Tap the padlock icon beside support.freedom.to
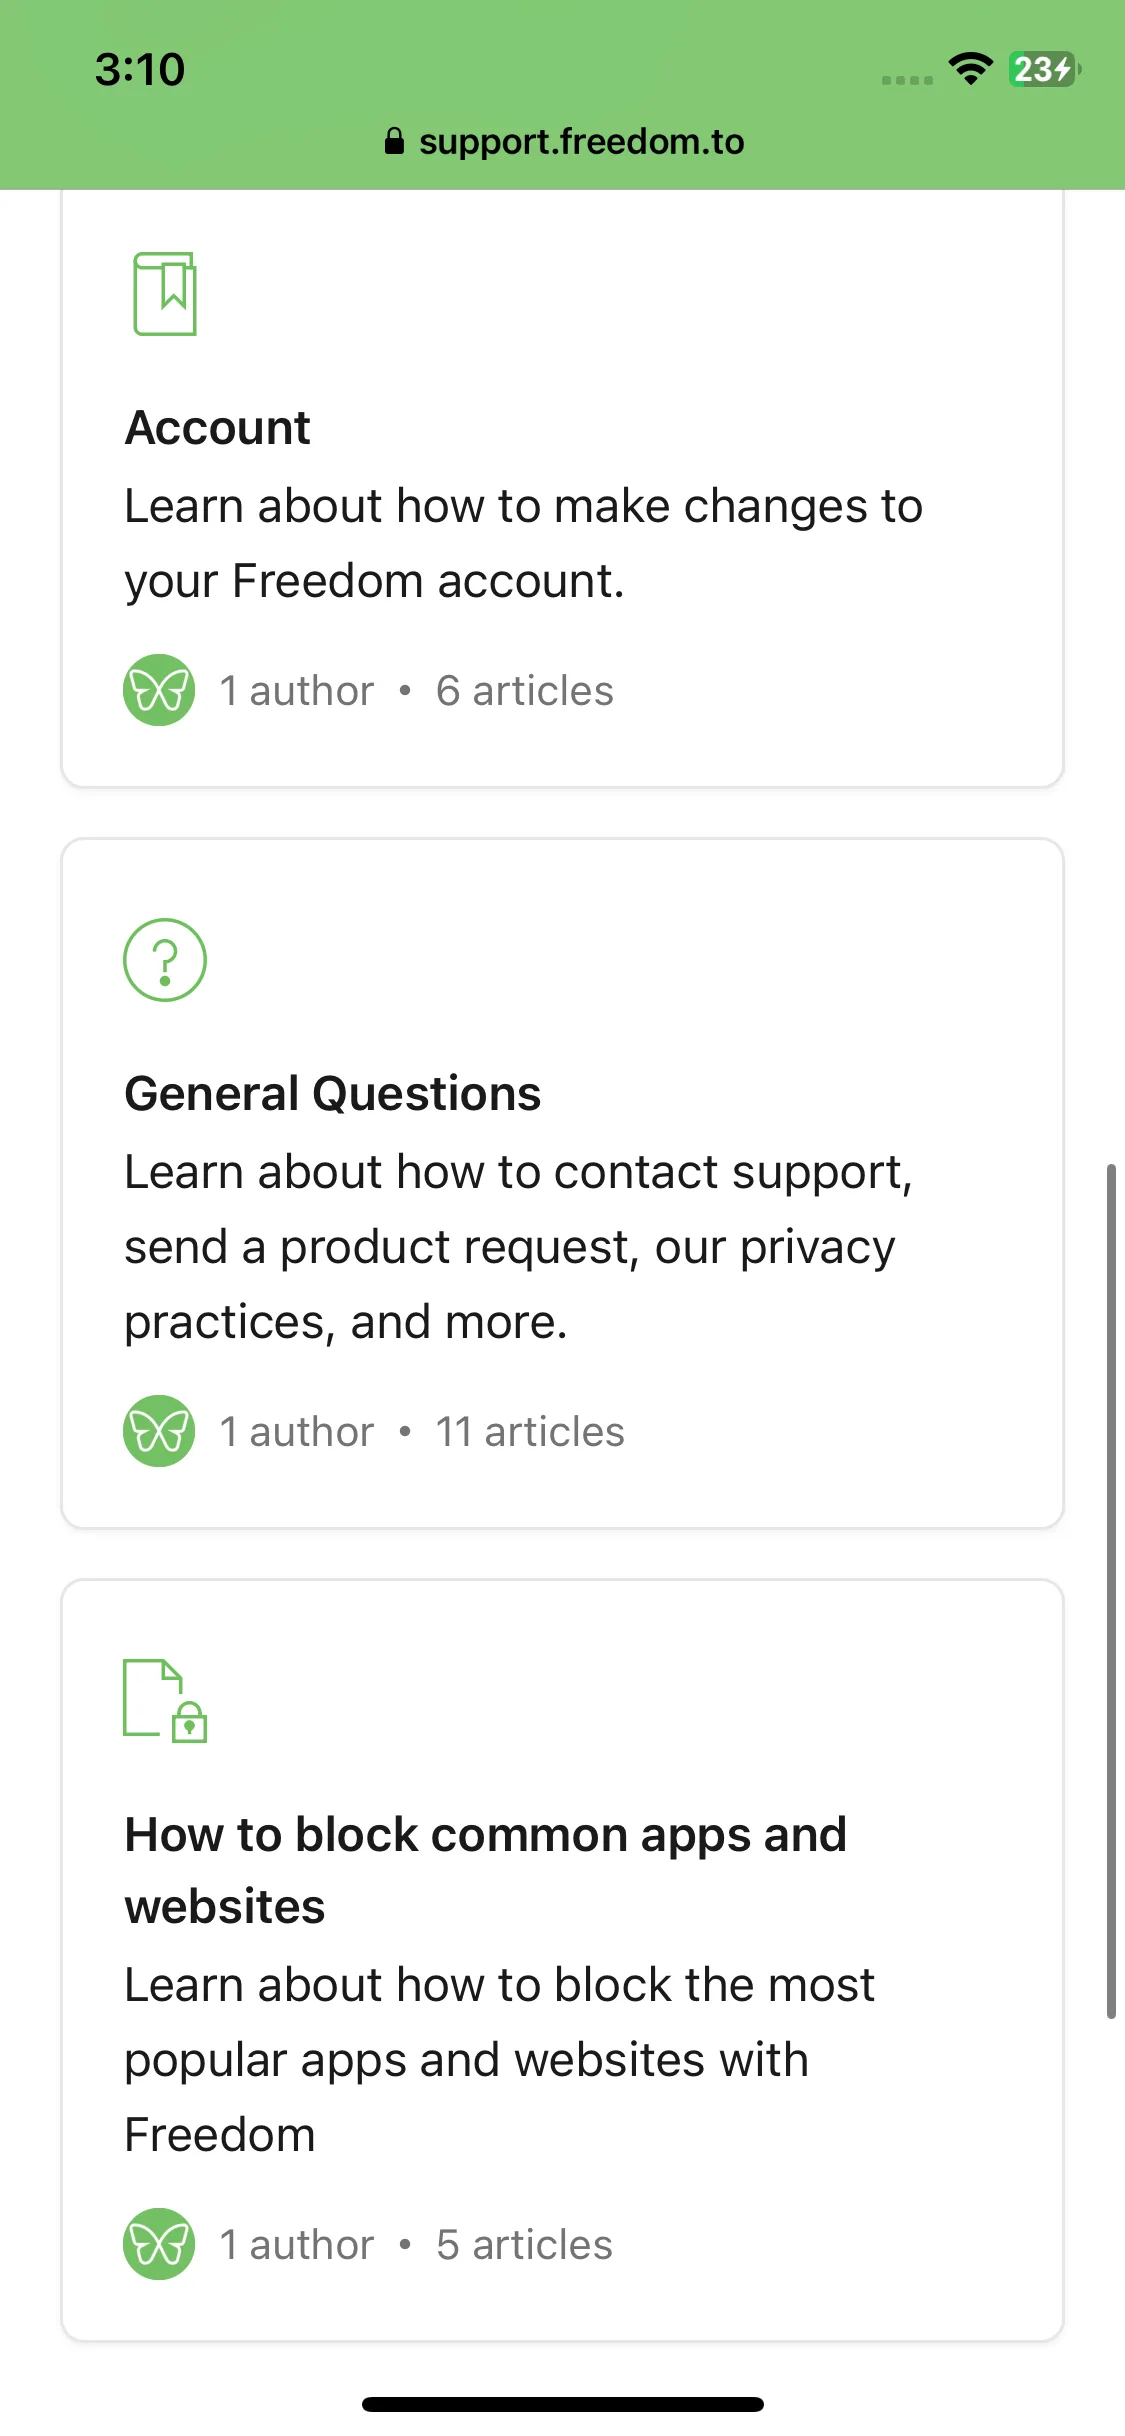 tap(394, 141)
